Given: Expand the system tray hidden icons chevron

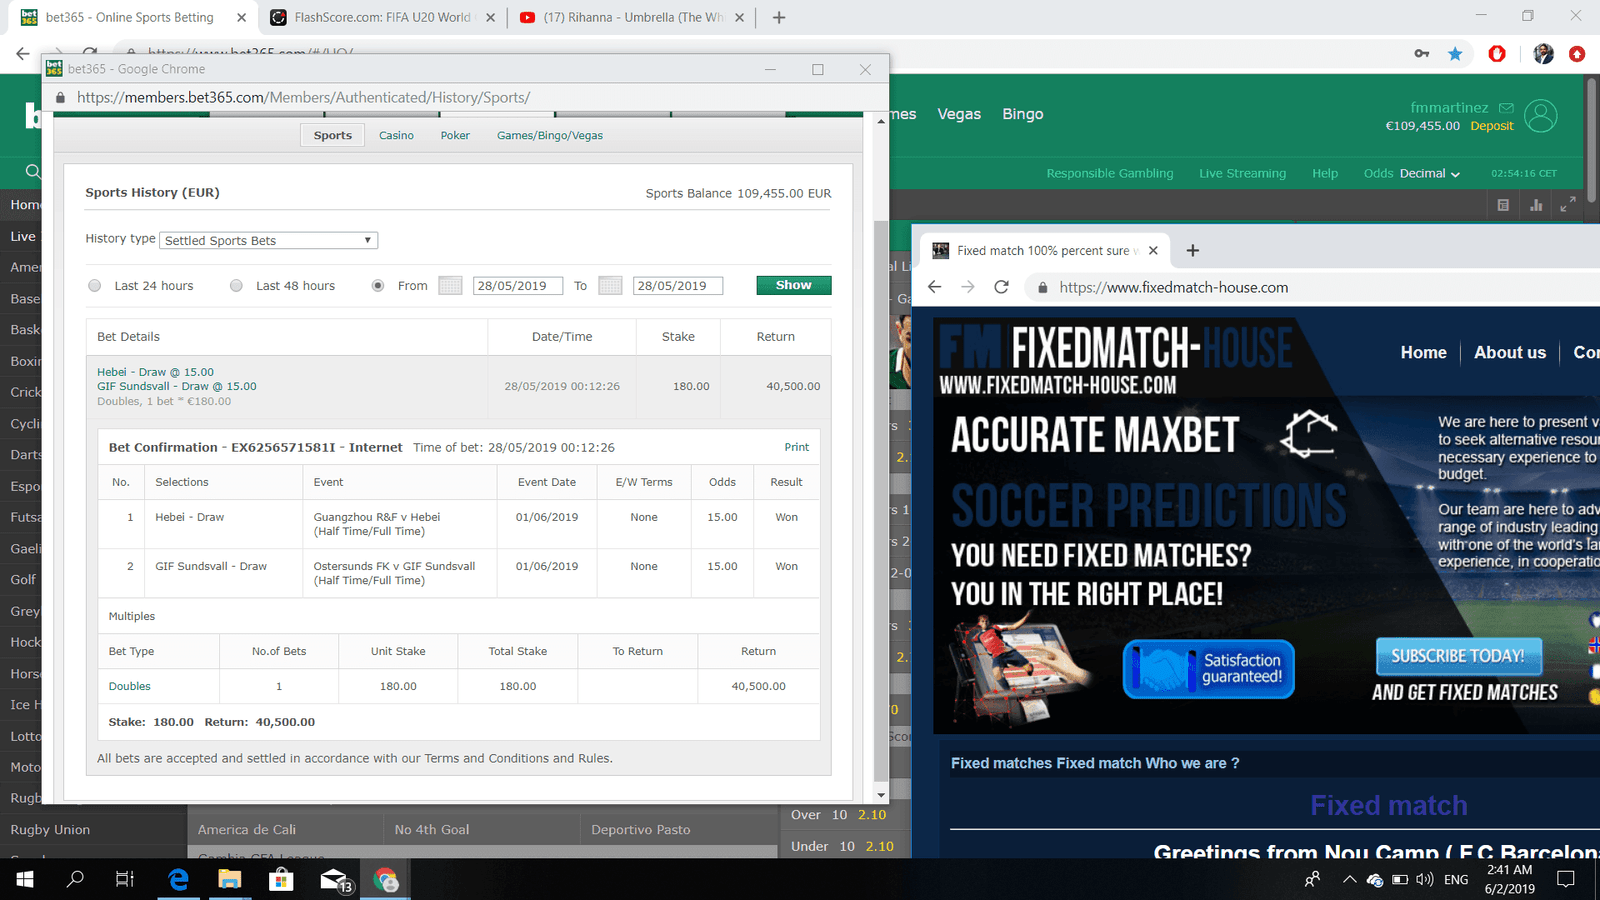Looking at the screenshot, I should point(1349,880).
